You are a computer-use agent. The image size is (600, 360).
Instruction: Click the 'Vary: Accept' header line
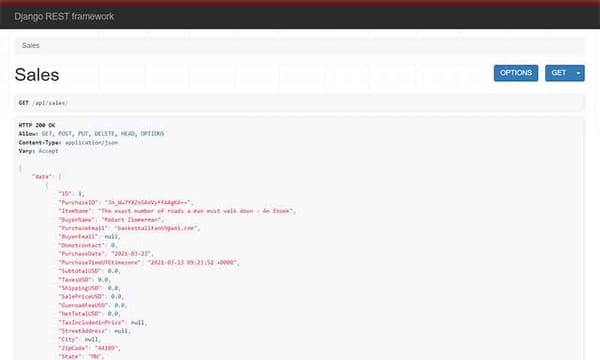click(x=38, y=151)
